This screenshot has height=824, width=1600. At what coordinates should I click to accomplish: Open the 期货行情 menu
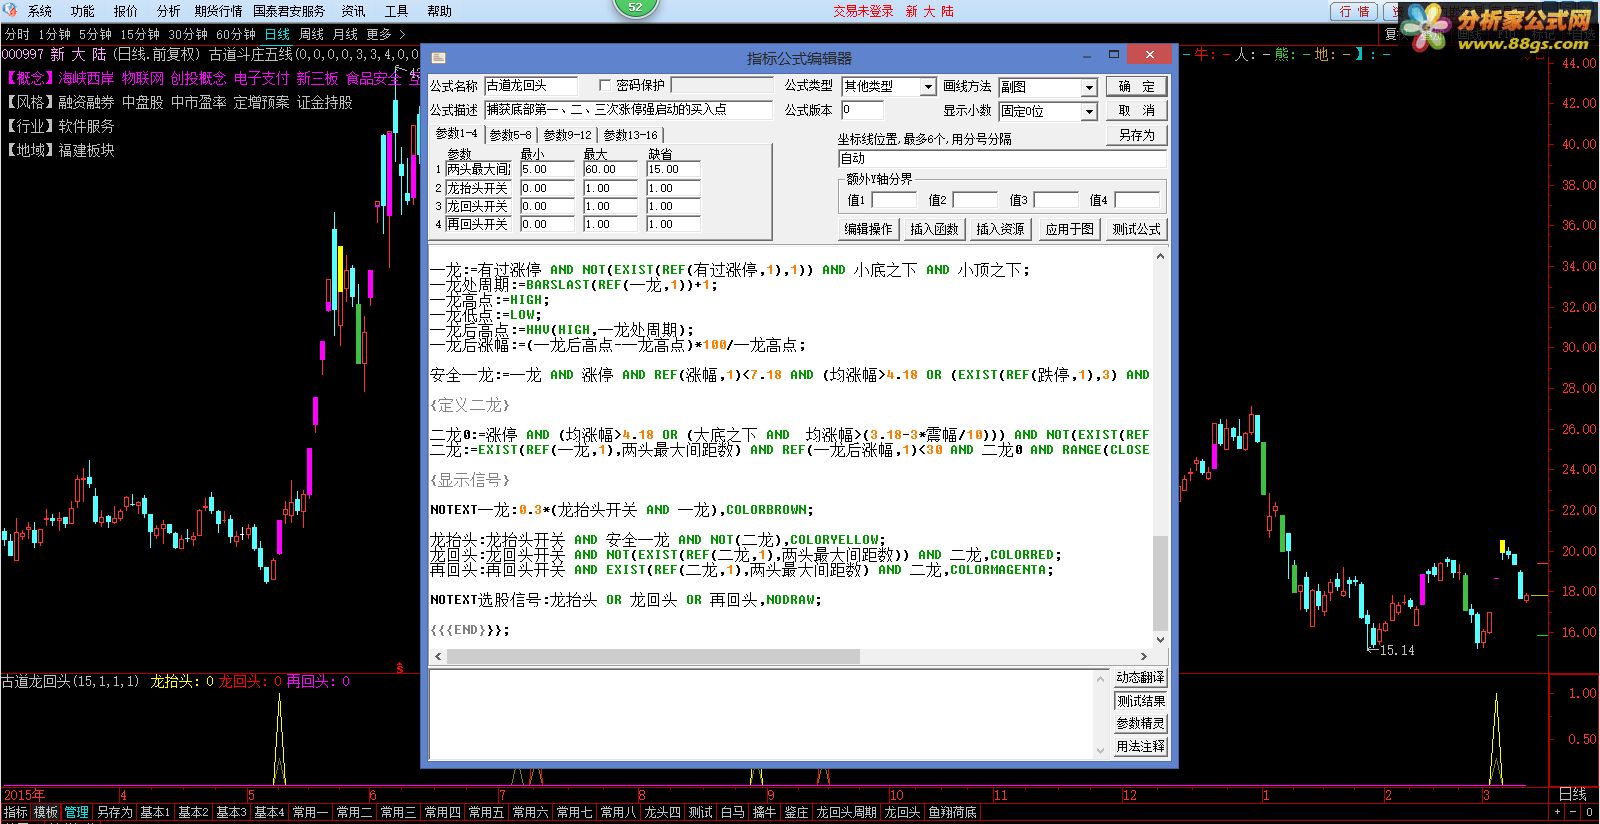pos(218,11)
